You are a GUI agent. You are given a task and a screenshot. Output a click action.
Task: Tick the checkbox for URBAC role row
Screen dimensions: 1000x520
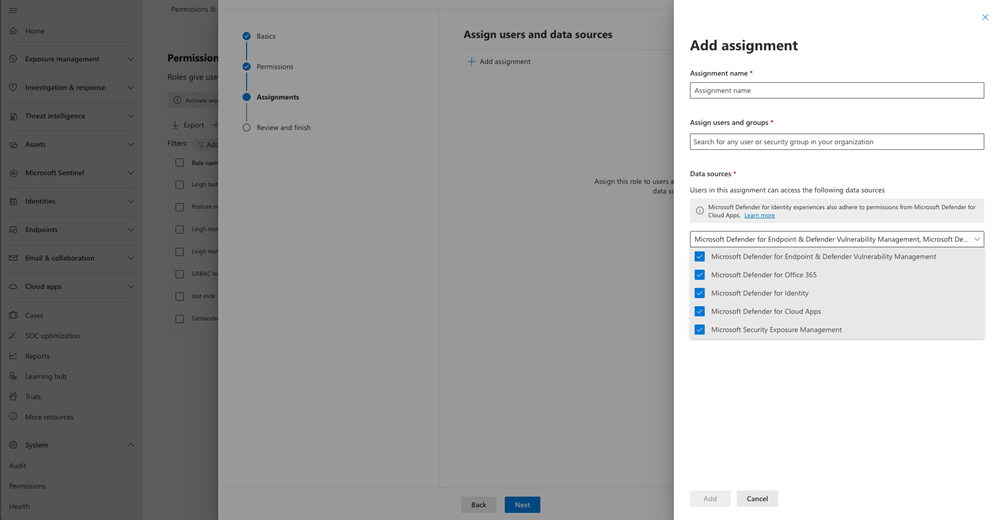[179, 274]
